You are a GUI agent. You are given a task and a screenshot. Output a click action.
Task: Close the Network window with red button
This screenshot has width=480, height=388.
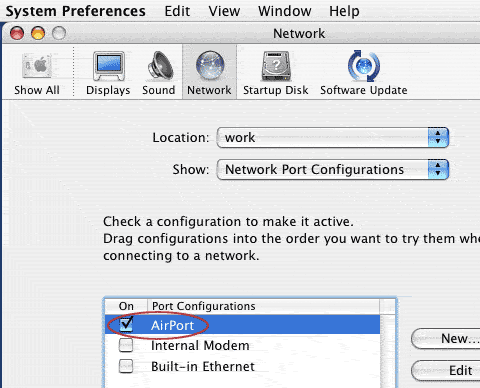pos(17,33)
